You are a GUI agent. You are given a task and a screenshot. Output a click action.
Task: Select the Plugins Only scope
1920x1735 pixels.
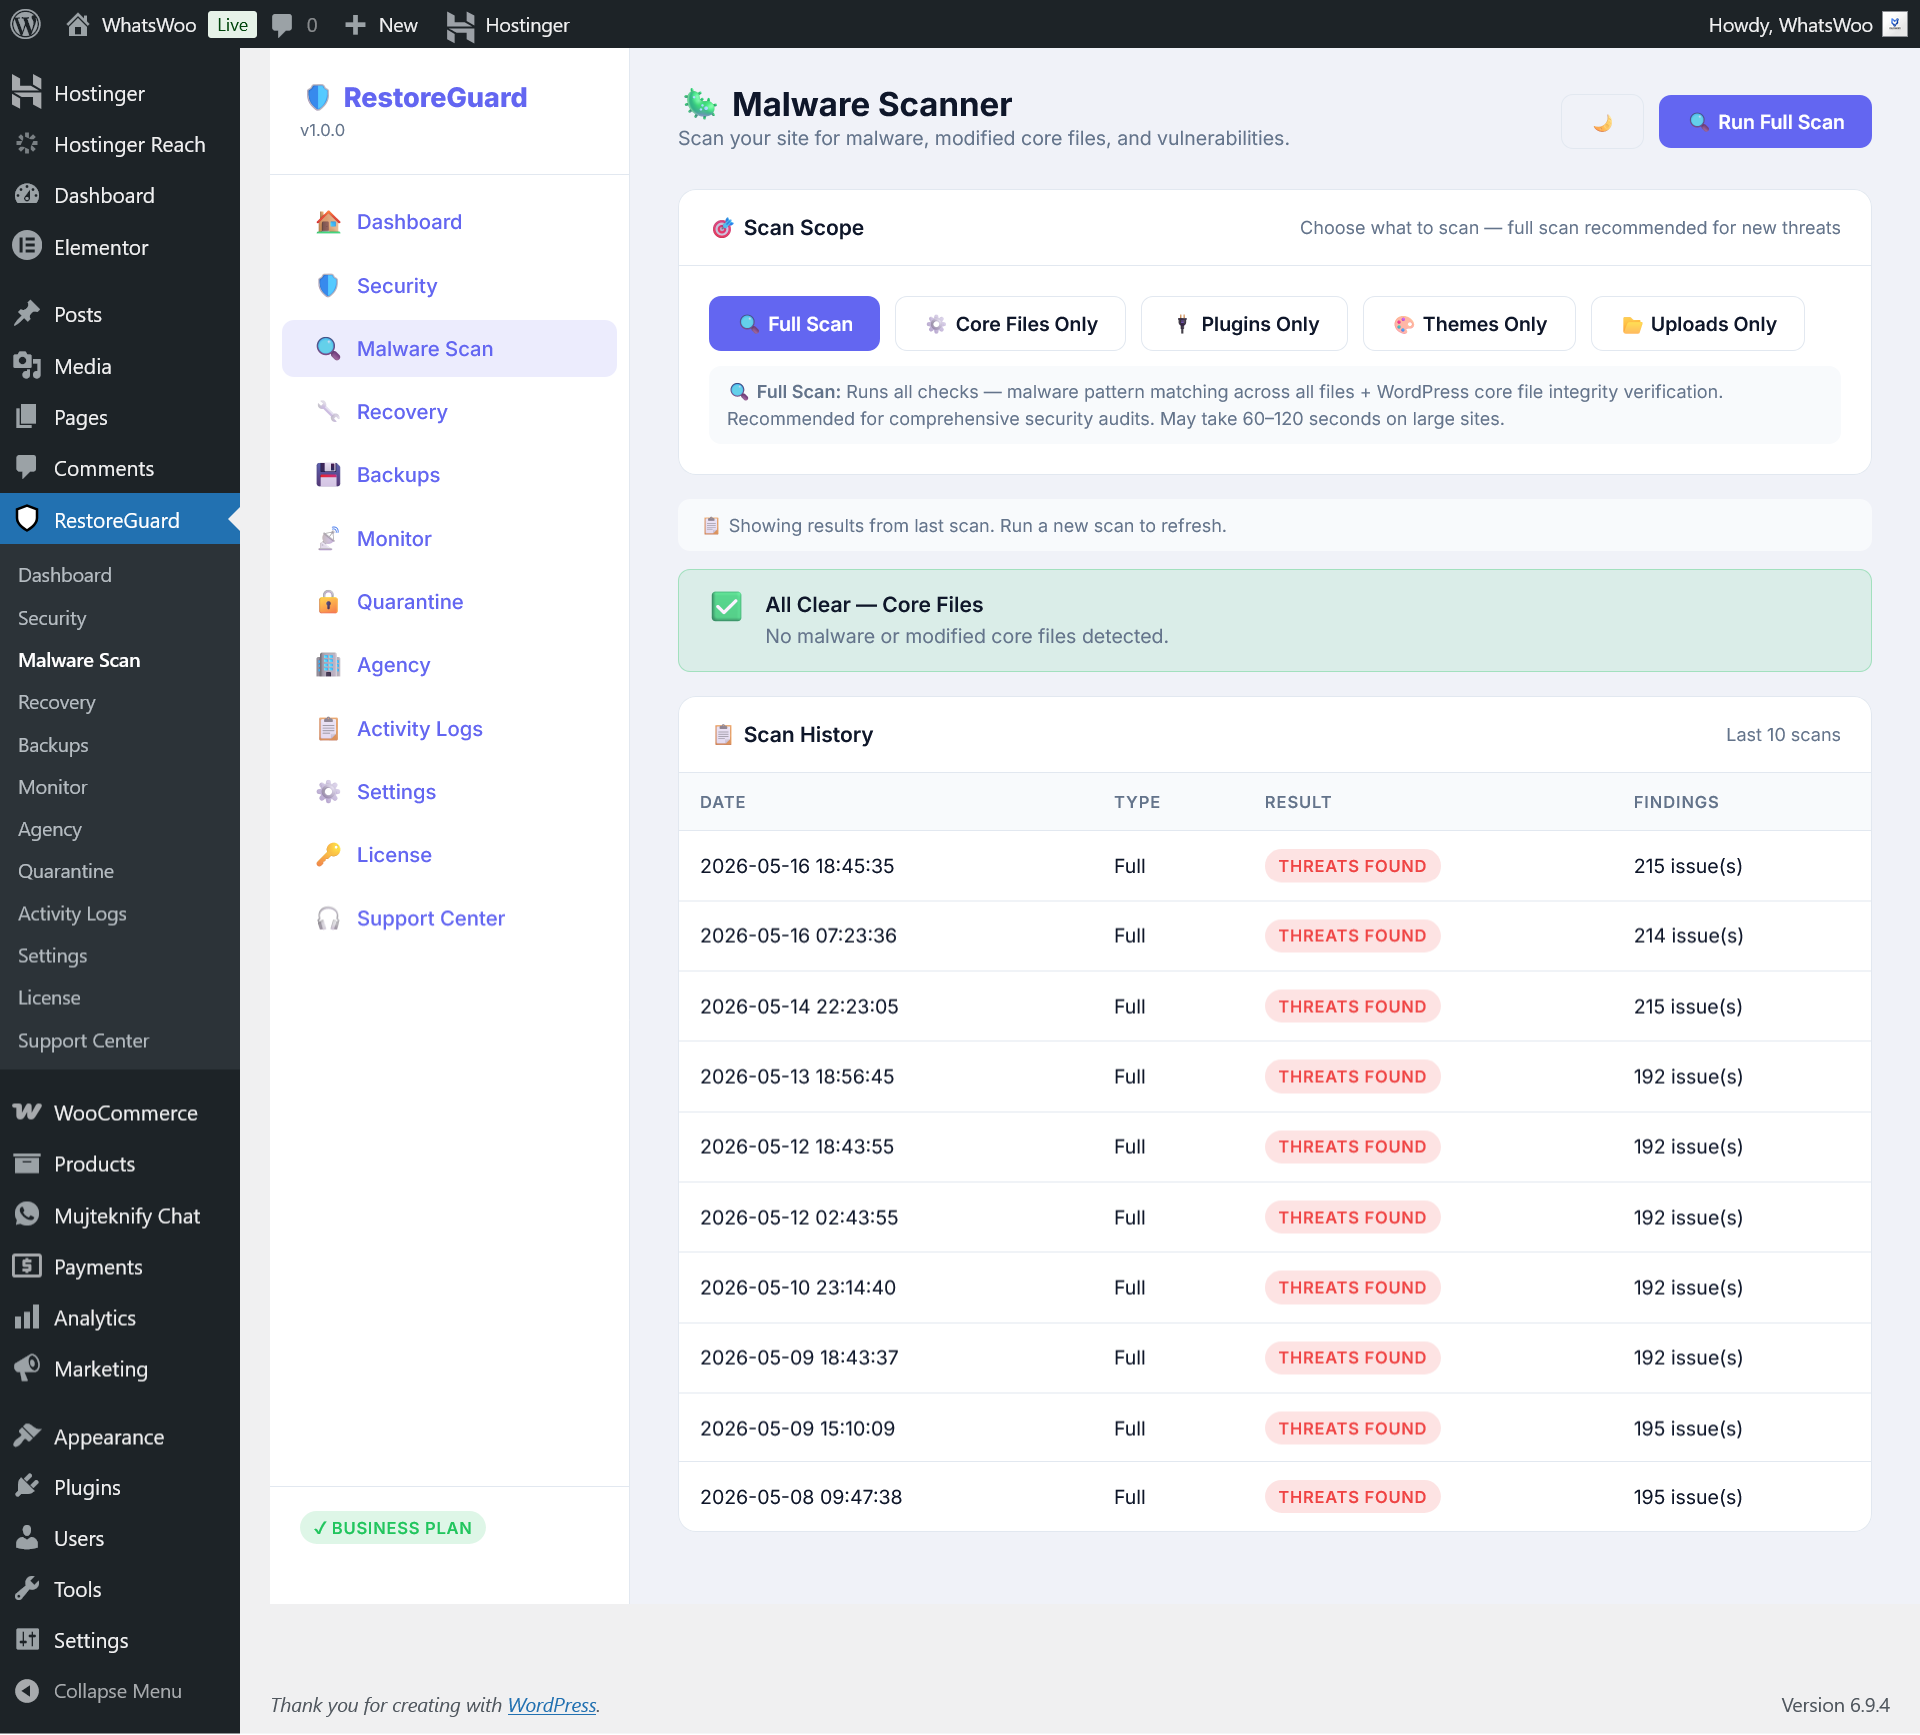pyautogui.click(x=1244, y=324)
